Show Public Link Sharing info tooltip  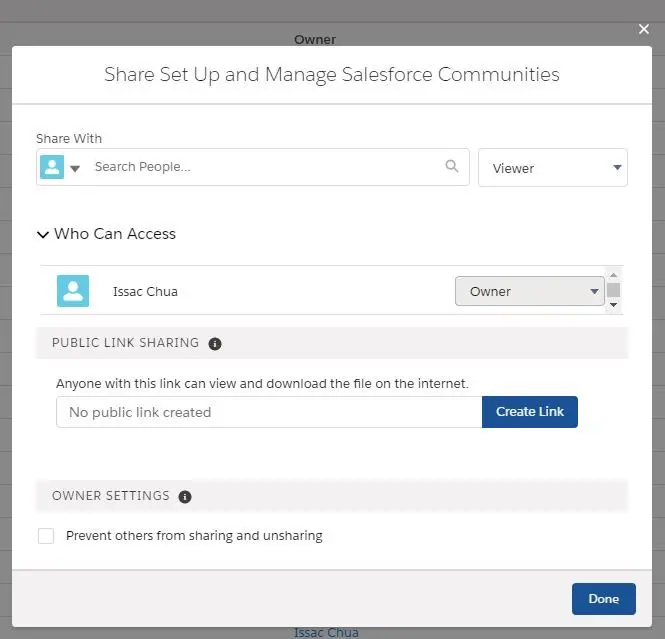coord(215,343)
